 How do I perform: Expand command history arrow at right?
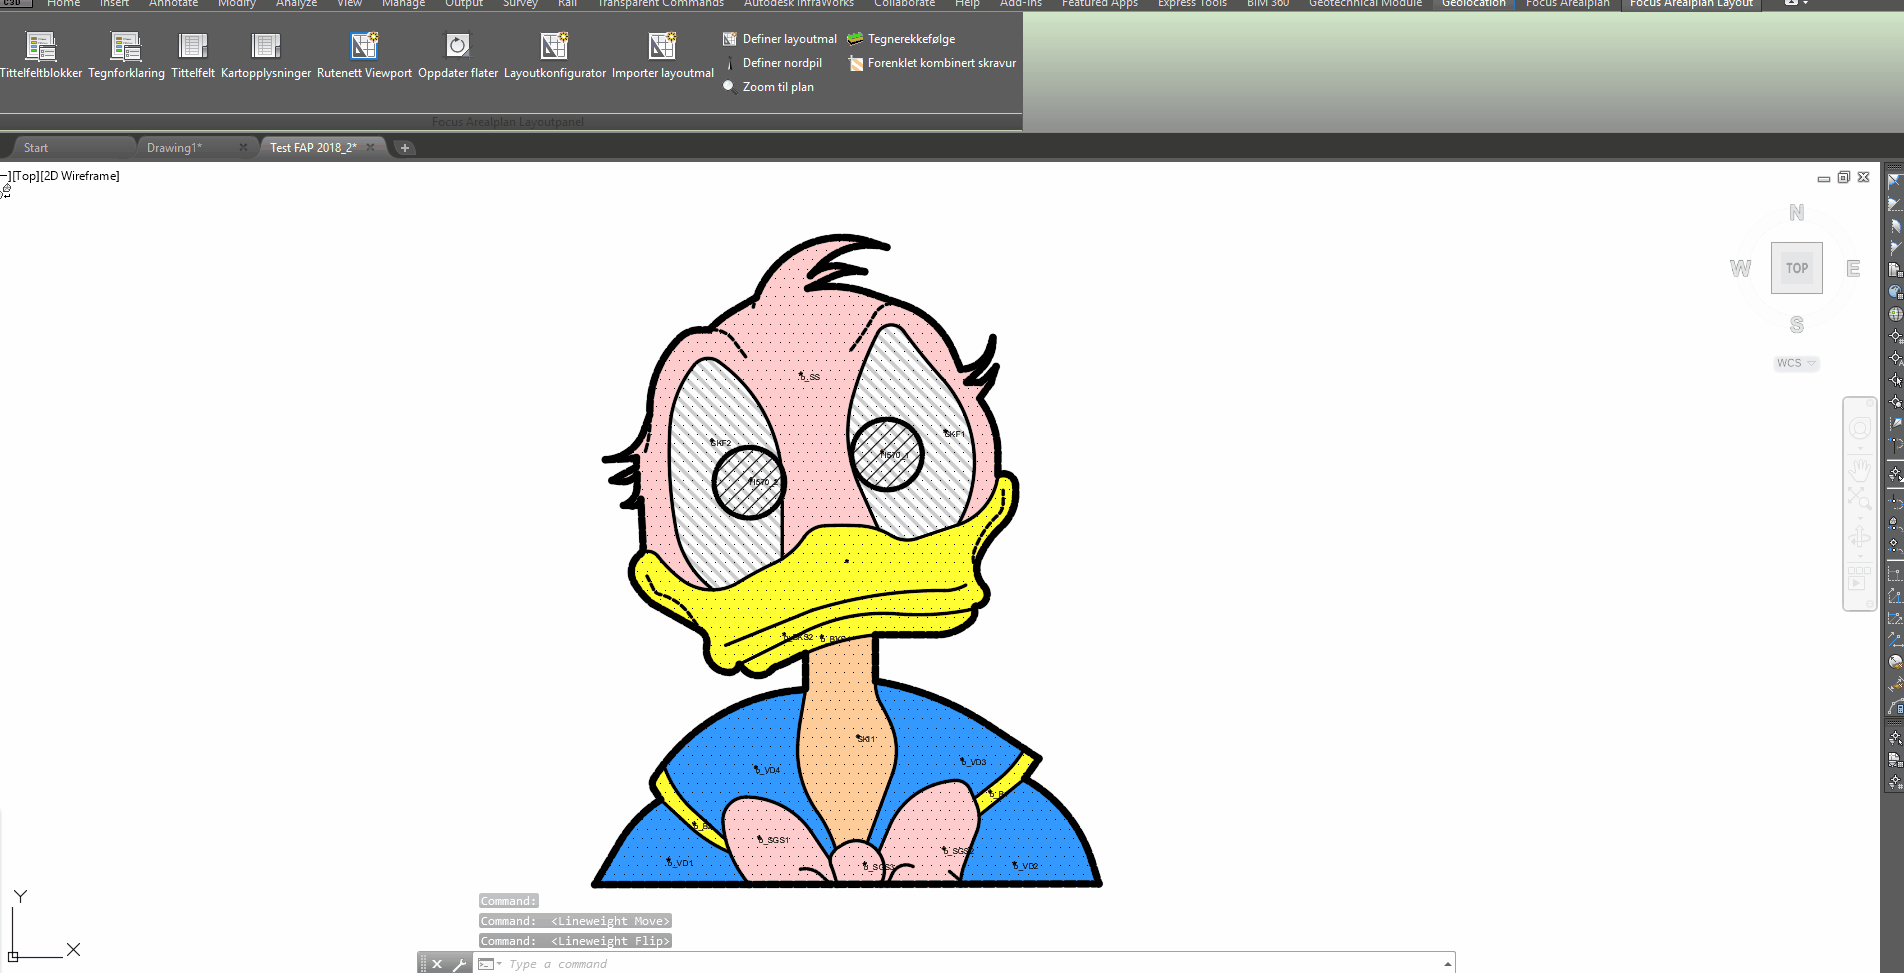click(x=1447, y=964)
